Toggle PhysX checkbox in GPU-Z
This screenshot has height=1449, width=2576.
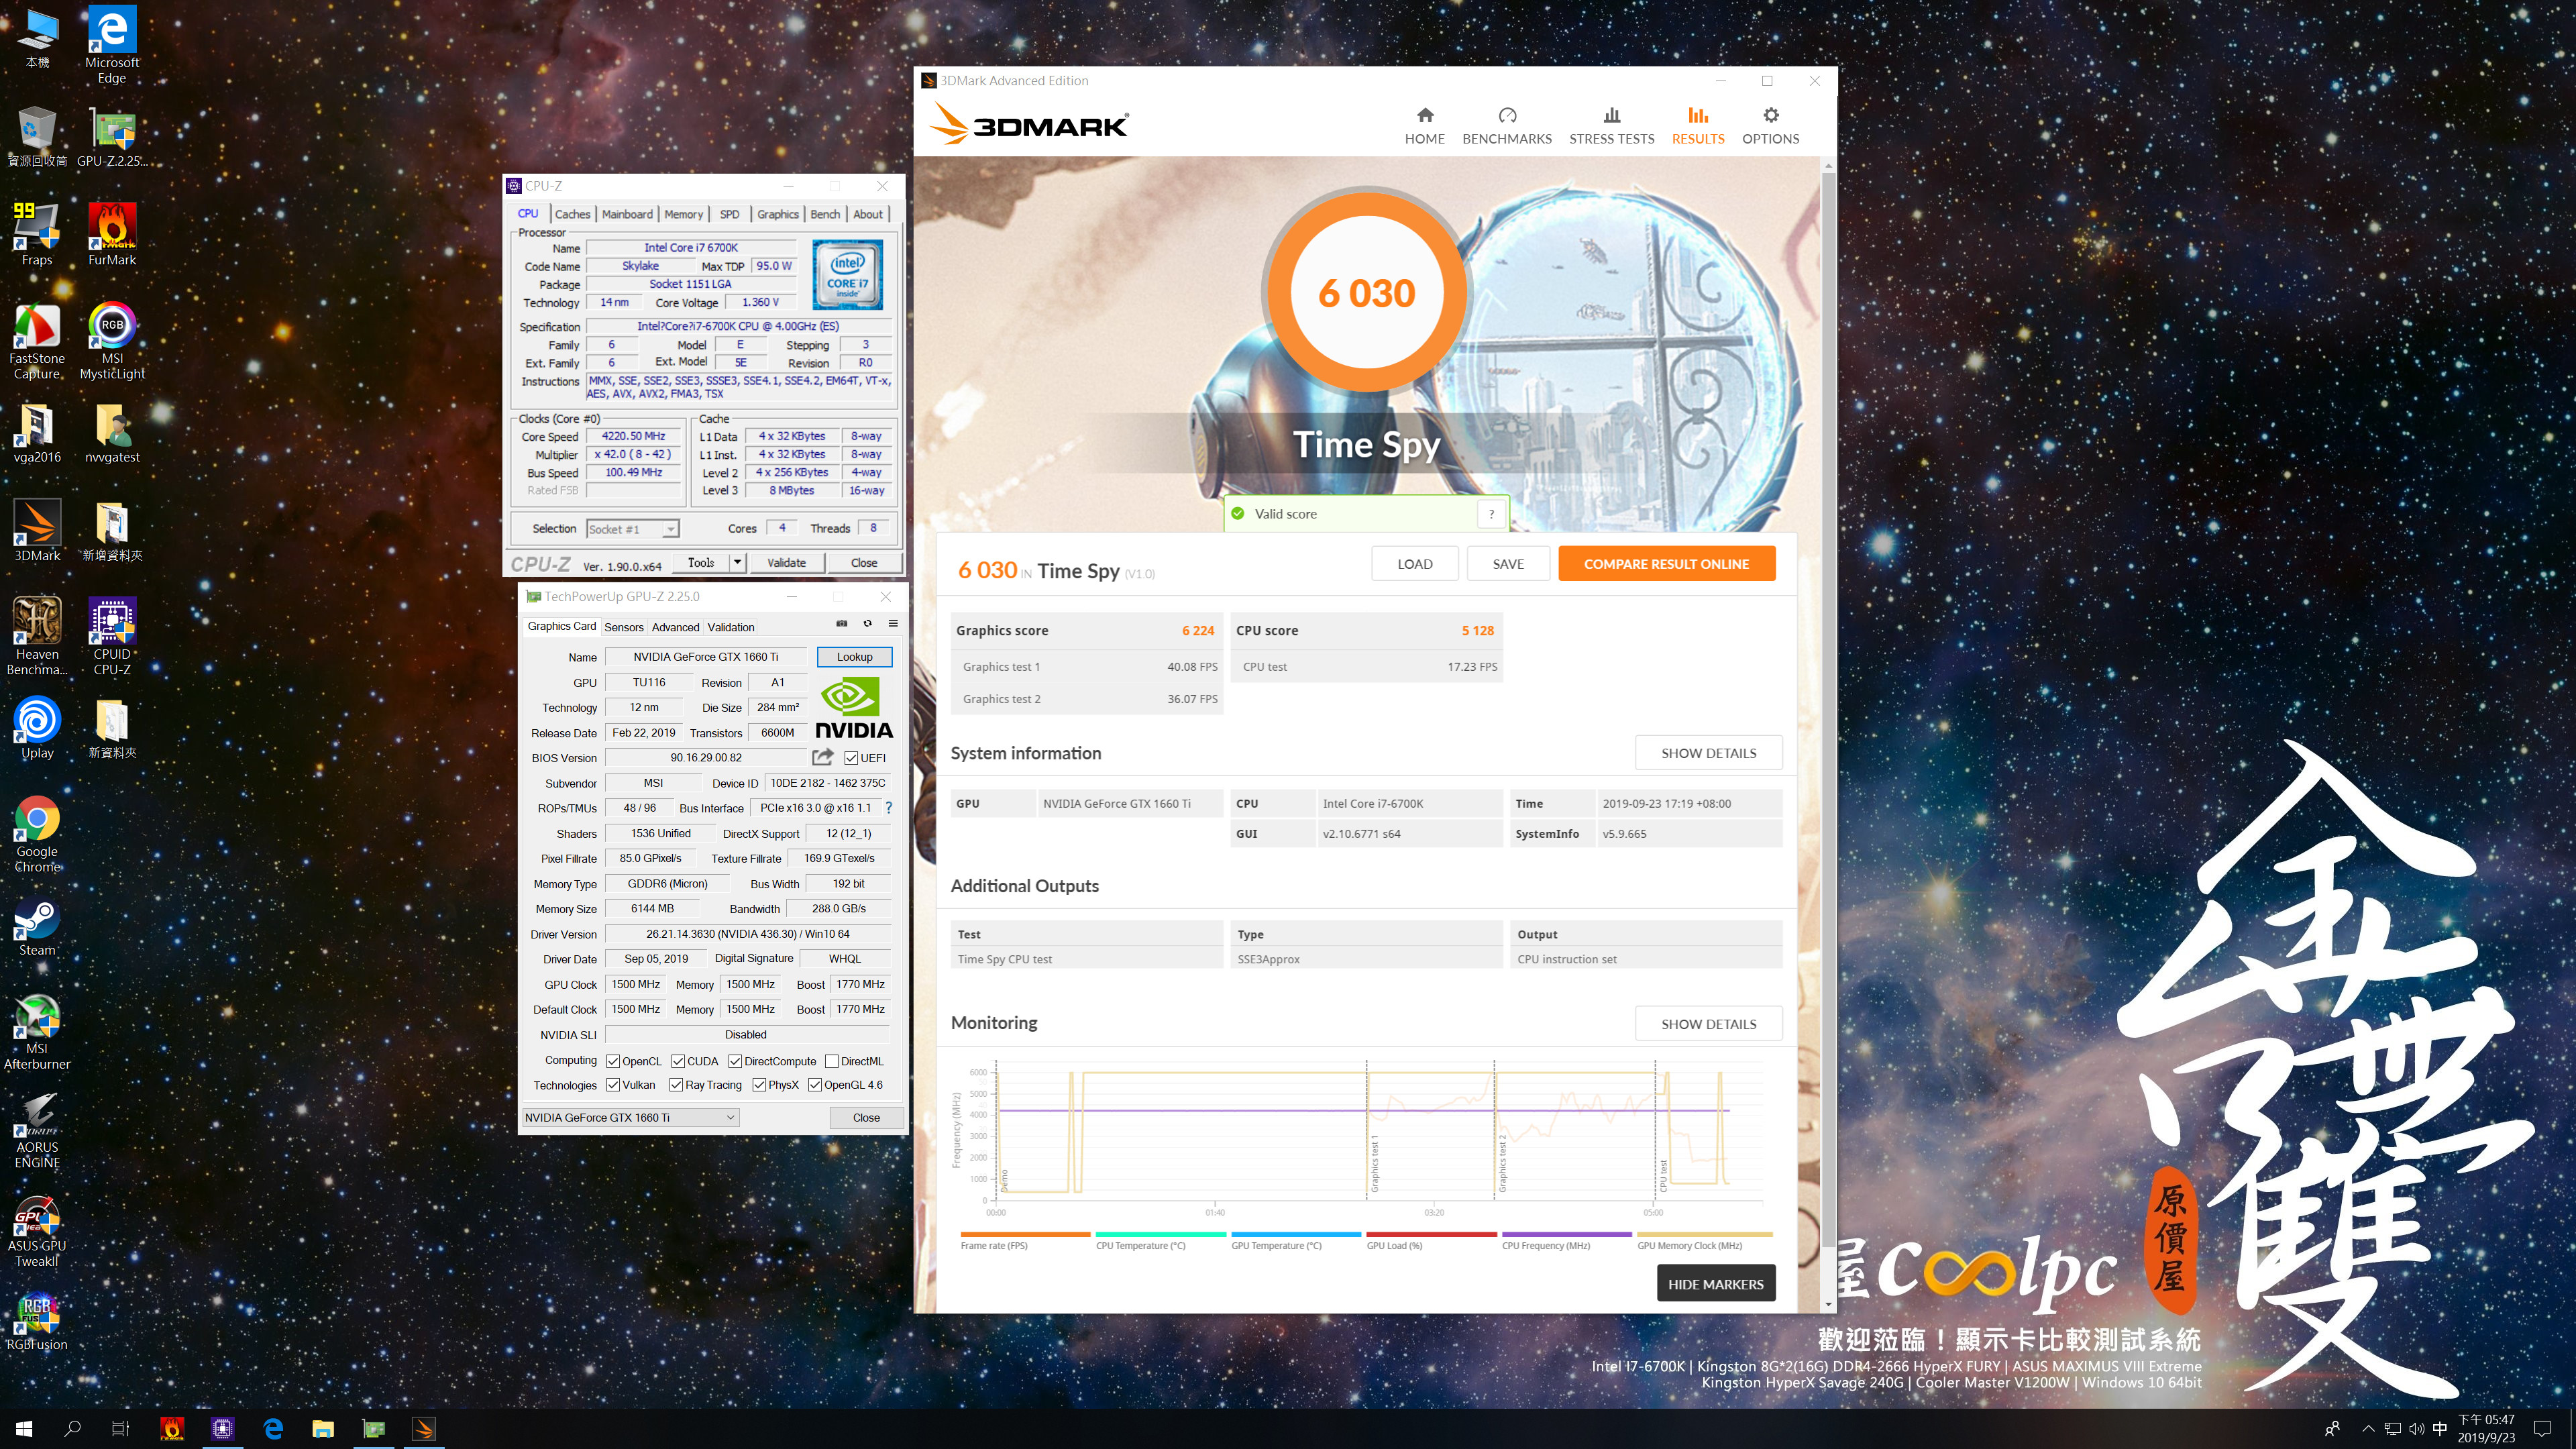759,1085
